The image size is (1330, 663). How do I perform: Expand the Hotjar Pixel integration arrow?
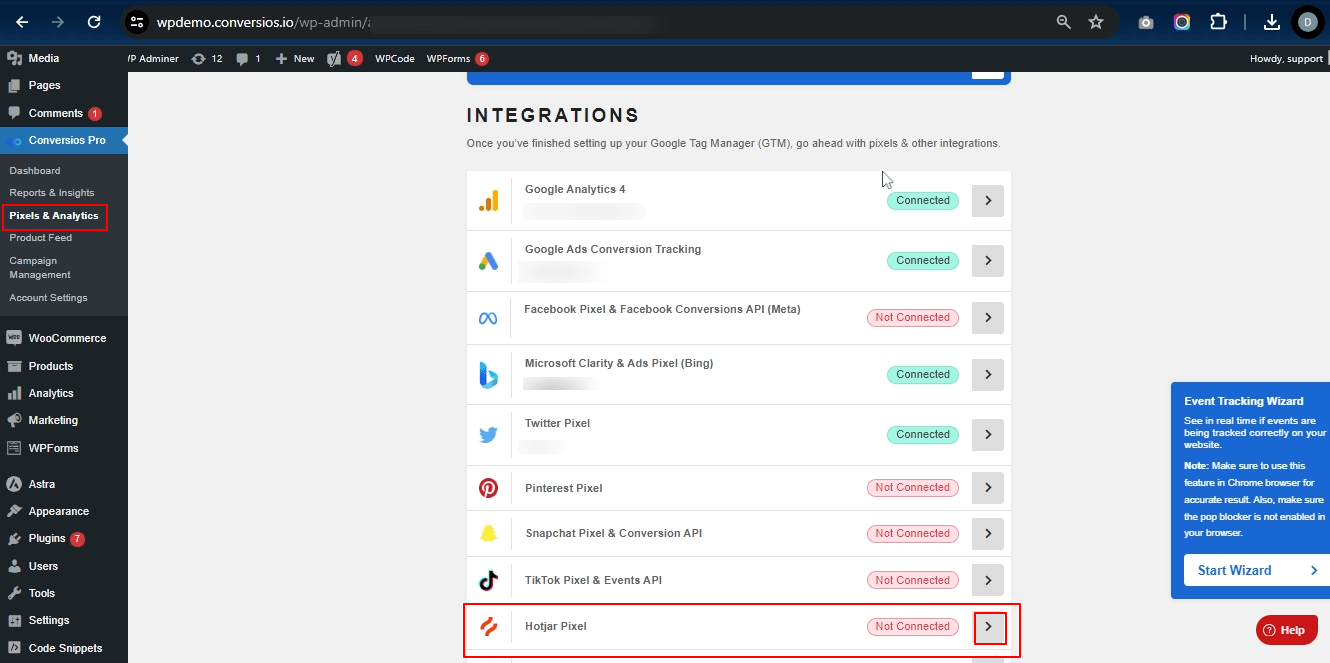tap(989, 627)
